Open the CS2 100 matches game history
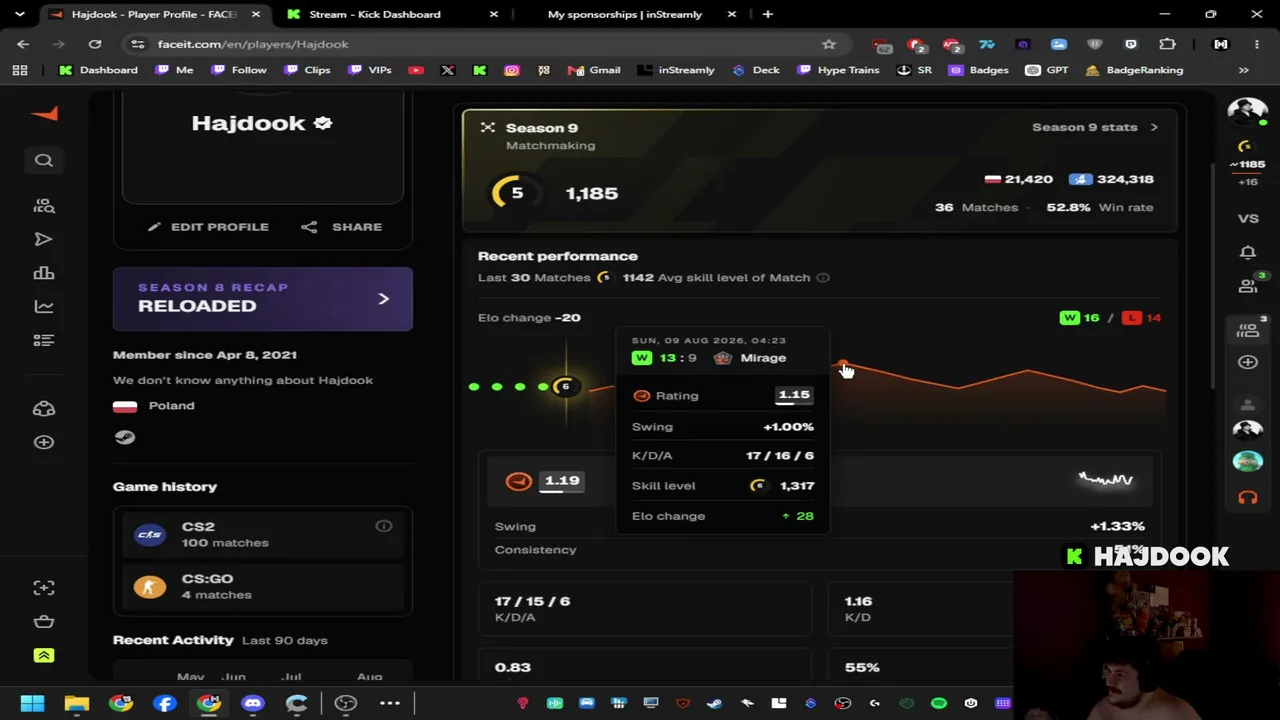The height and width of the screenshot is (720, 1280). 263,534
